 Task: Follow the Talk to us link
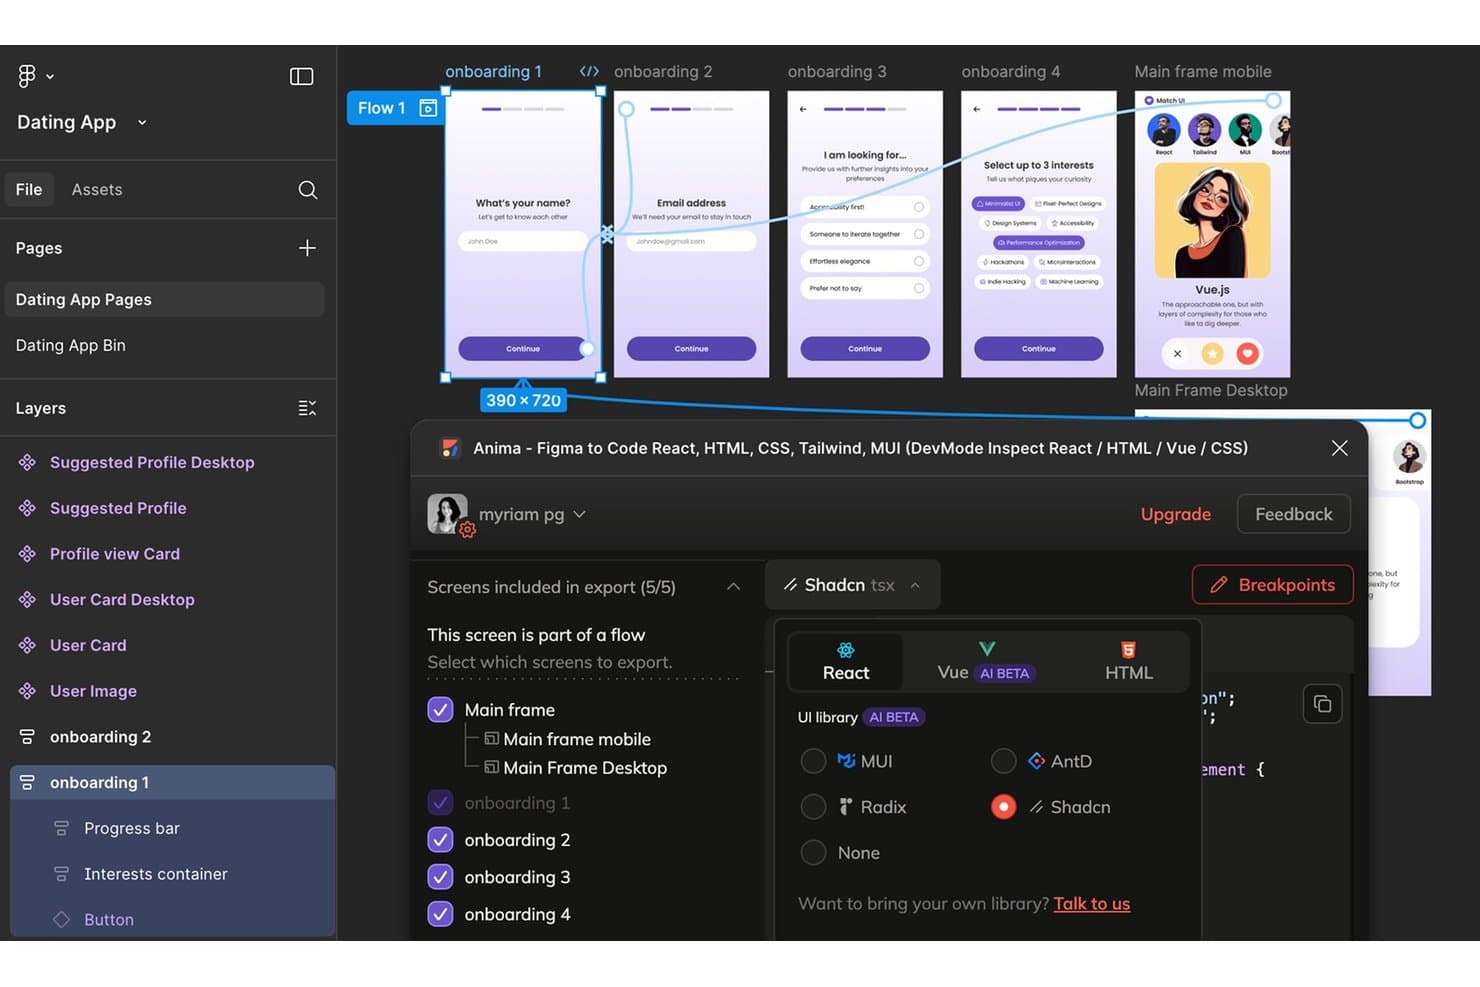[1092, 904]
